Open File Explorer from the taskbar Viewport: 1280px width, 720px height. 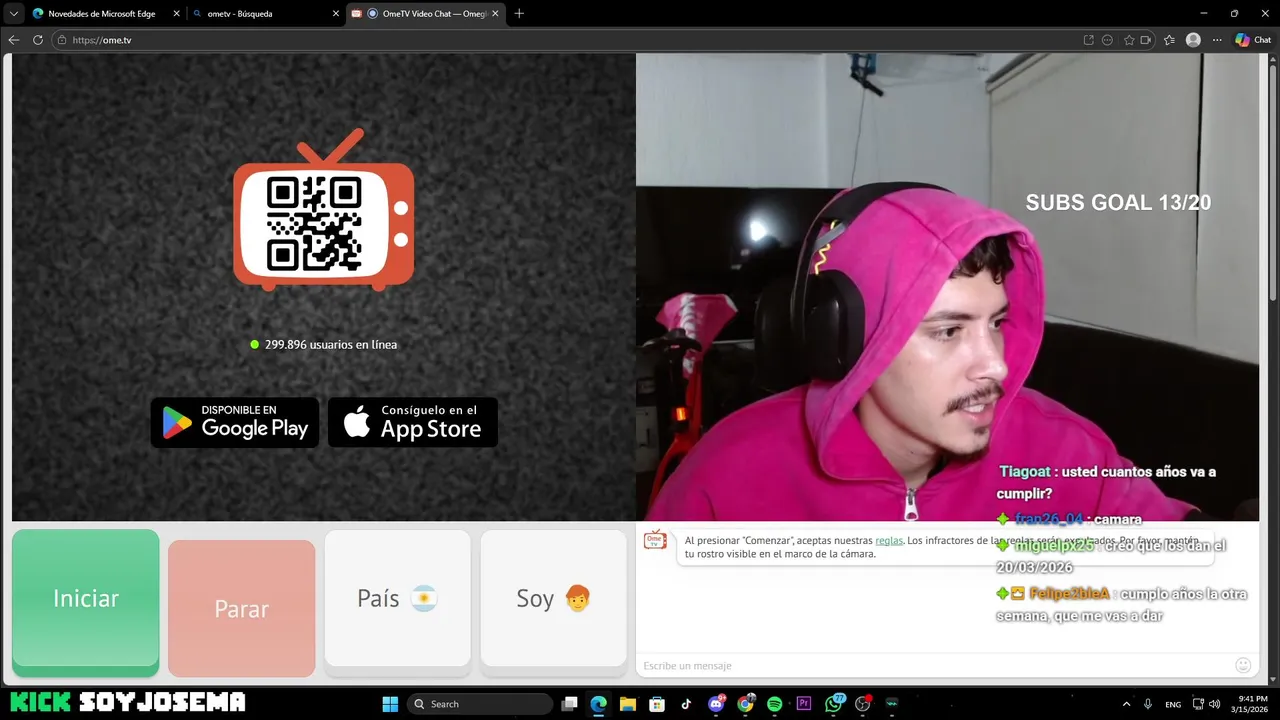click(627, 704)
